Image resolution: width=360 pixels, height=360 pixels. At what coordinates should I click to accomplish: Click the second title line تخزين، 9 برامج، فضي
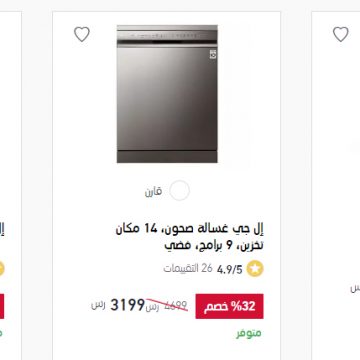coord(214,246)
